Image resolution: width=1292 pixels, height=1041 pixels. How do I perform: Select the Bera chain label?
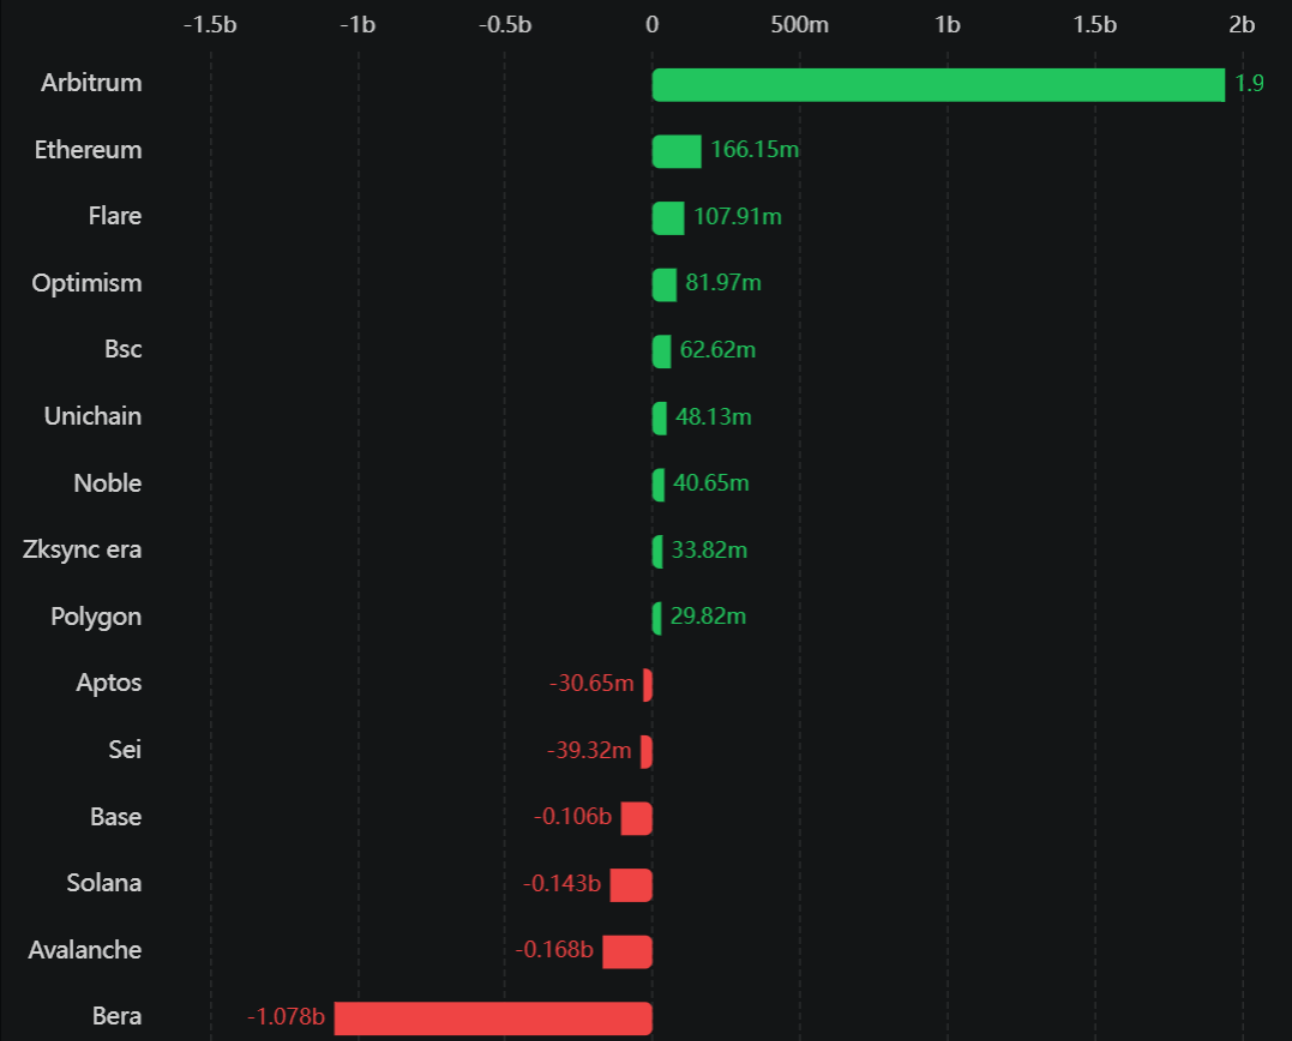tap(117, 1016)
